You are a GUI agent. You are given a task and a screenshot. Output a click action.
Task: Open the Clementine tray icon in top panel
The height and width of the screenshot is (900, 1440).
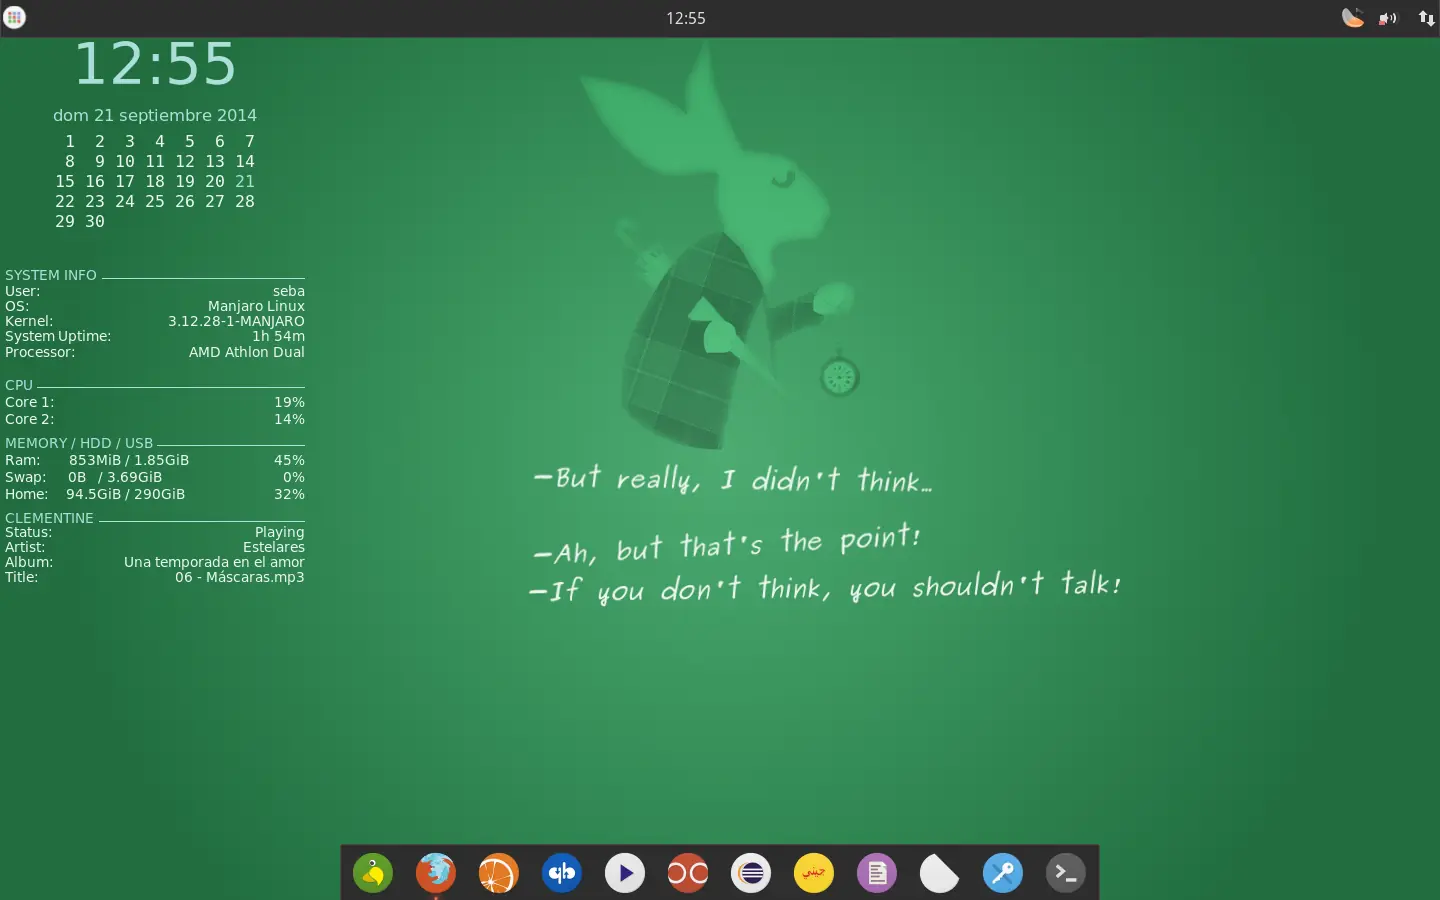coord(1352,17)
